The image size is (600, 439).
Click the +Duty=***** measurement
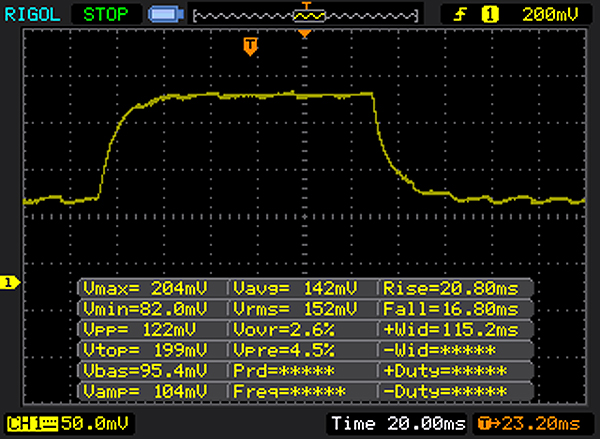[x=445, y=371]
